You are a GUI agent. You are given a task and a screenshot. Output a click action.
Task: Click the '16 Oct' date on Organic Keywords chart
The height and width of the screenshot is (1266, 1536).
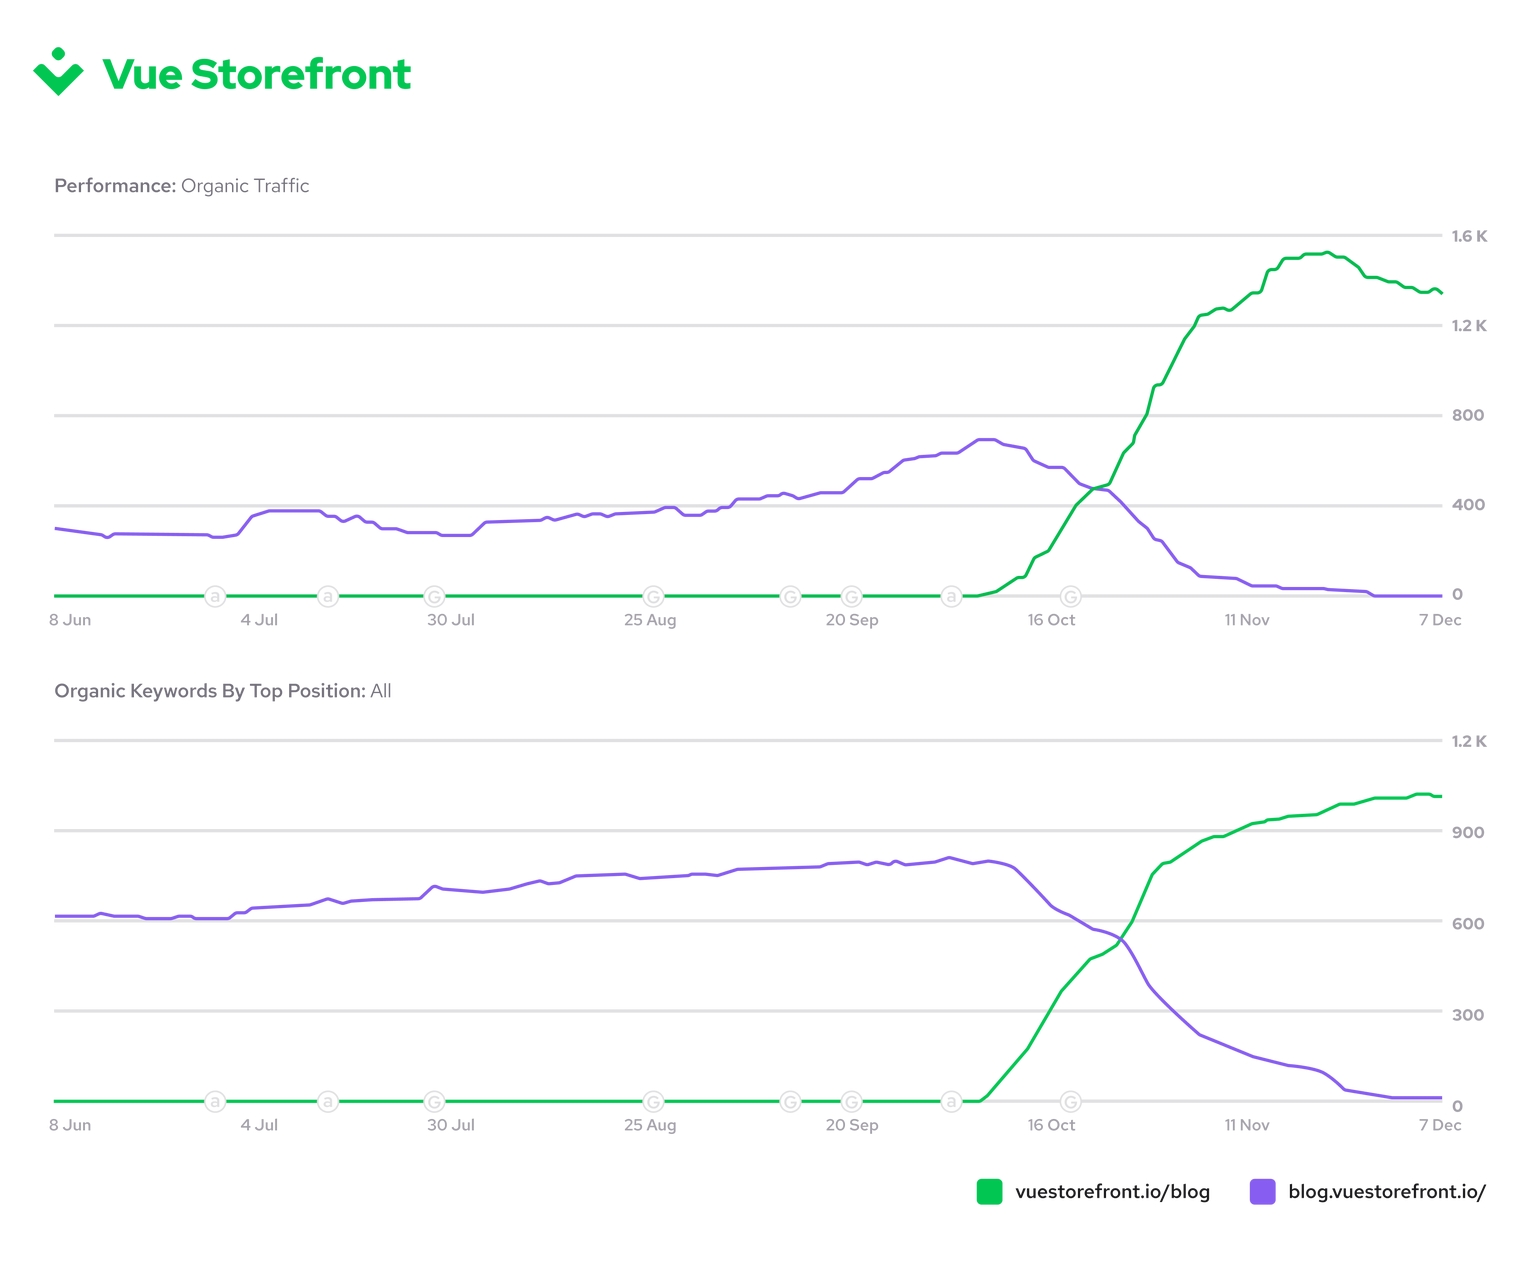point(1051,1125)
